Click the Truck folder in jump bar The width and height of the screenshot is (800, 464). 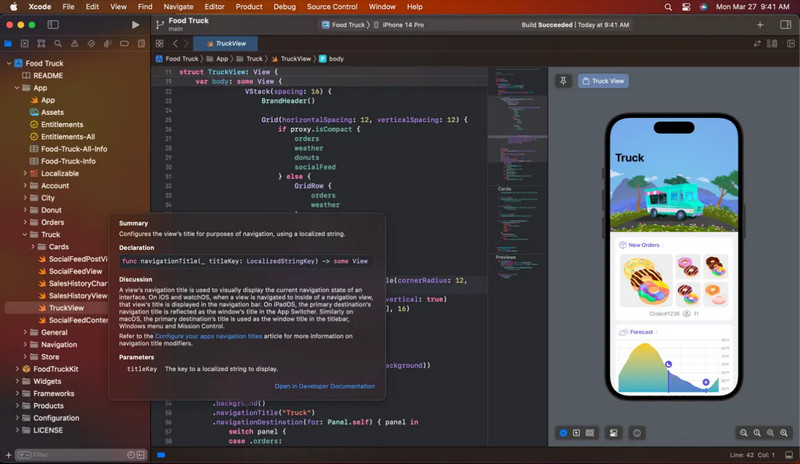point(249,59)
